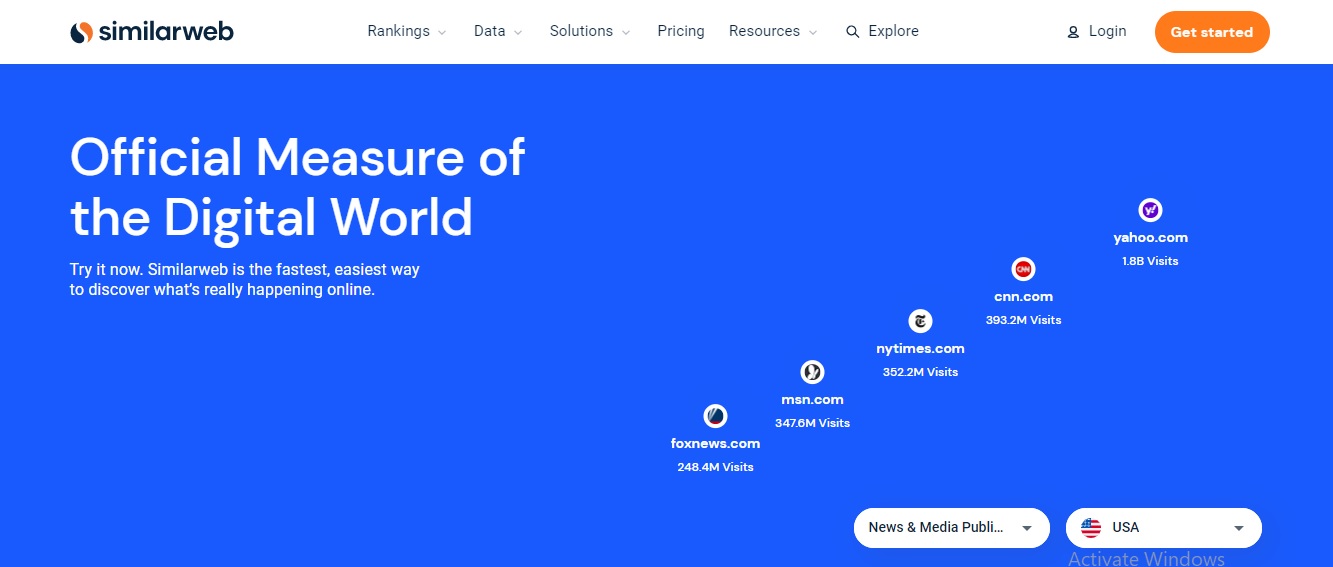Click the 1.8B Visits text
This screenshot has height=567, width=1333.
click(x=1150, y=261)
